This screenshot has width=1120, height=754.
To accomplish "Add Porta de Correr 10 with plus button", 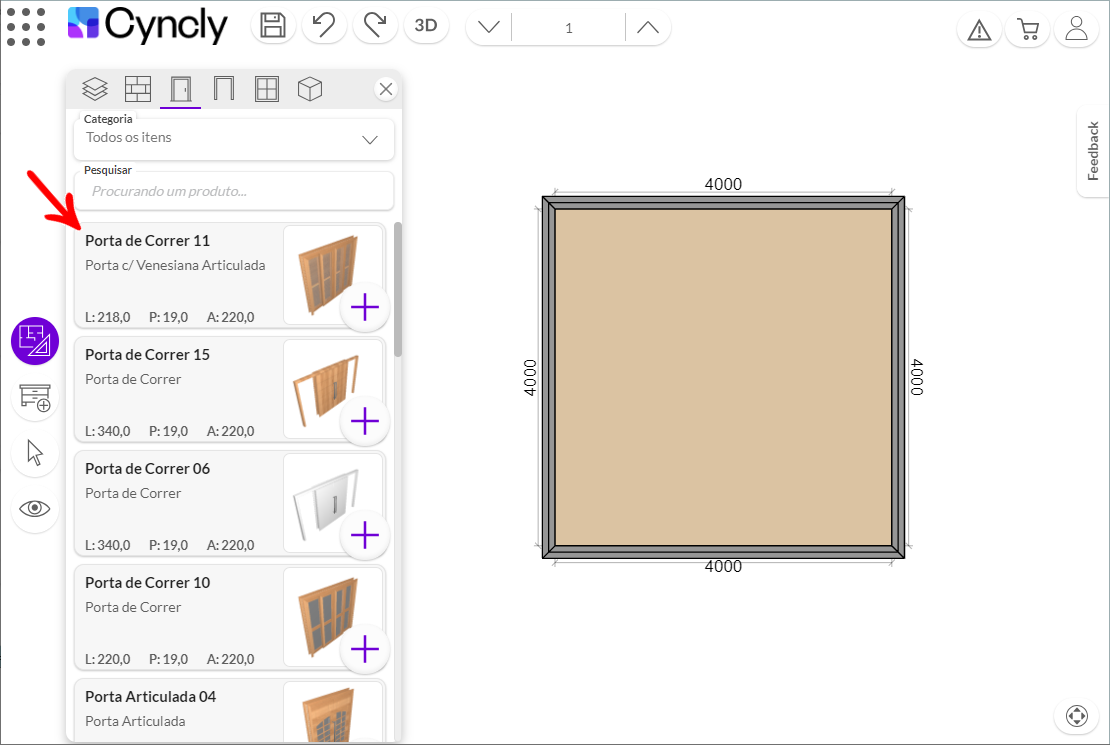I will click(365, 650).
